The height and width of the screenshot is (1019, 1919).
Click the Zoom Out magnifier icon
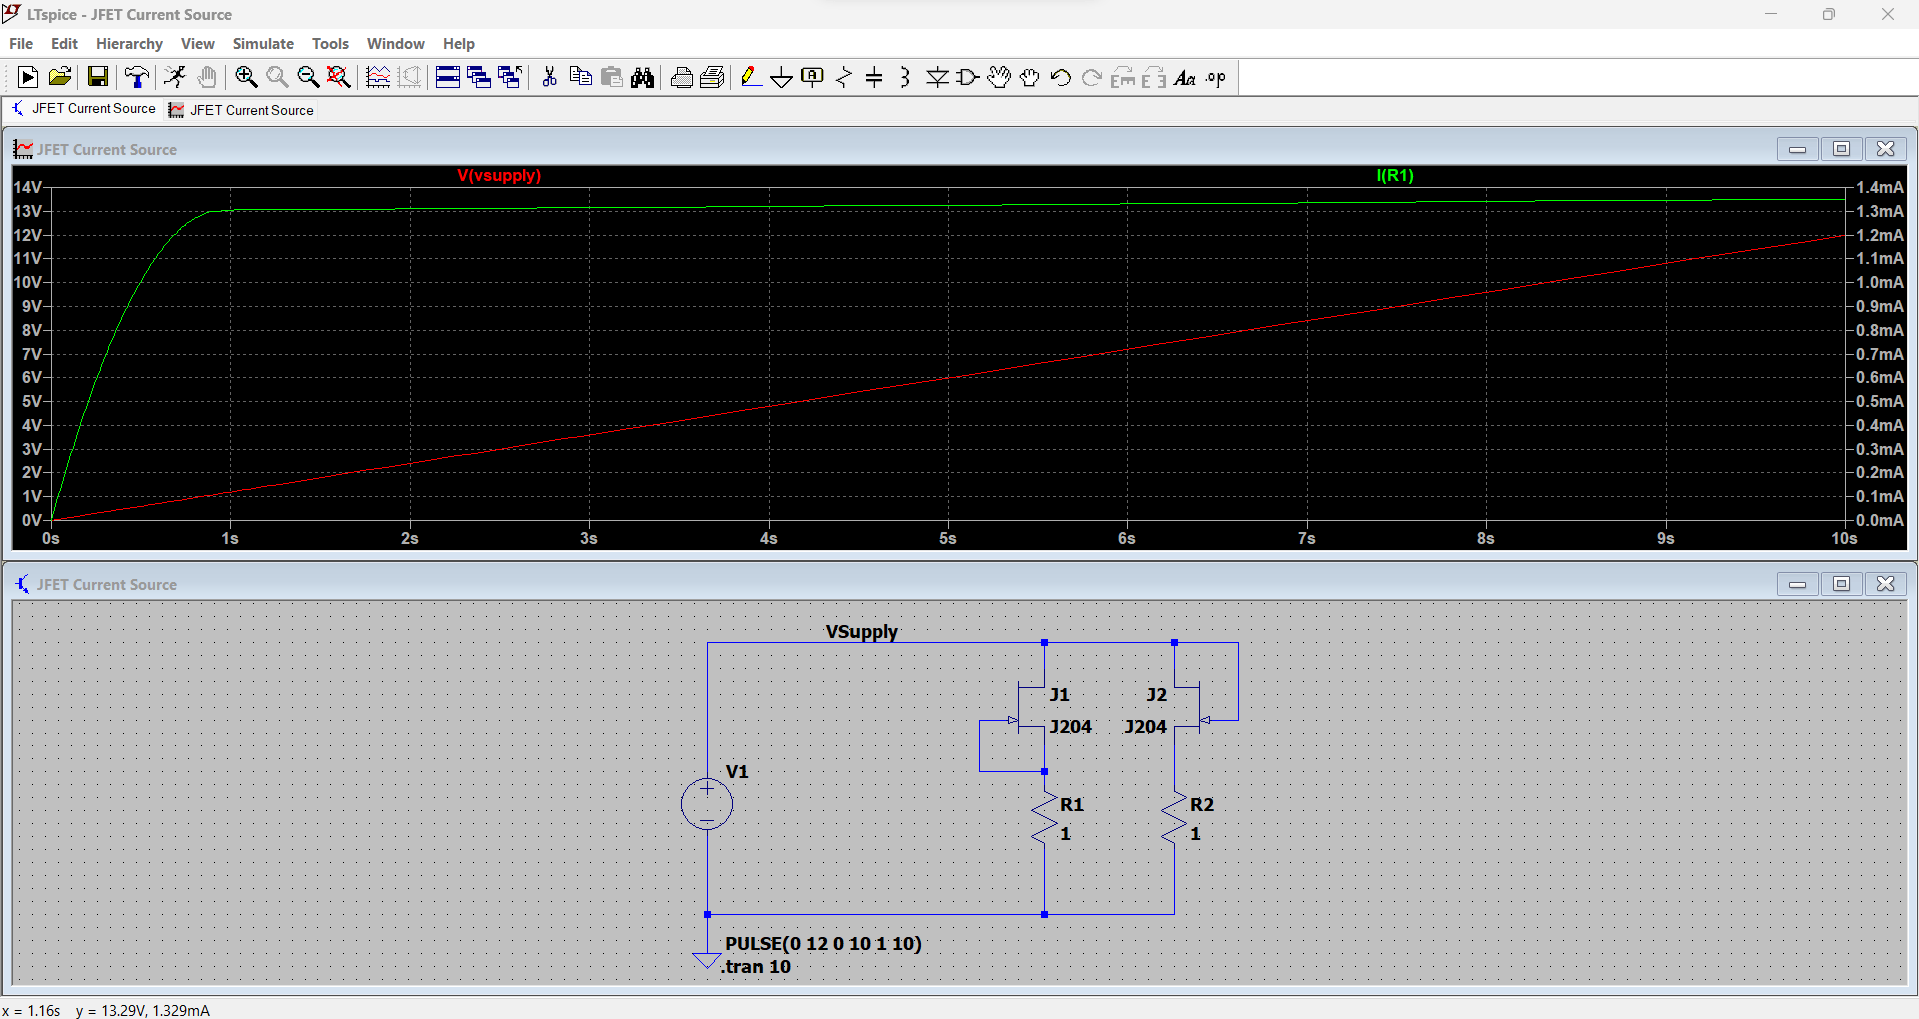(308, 77)
